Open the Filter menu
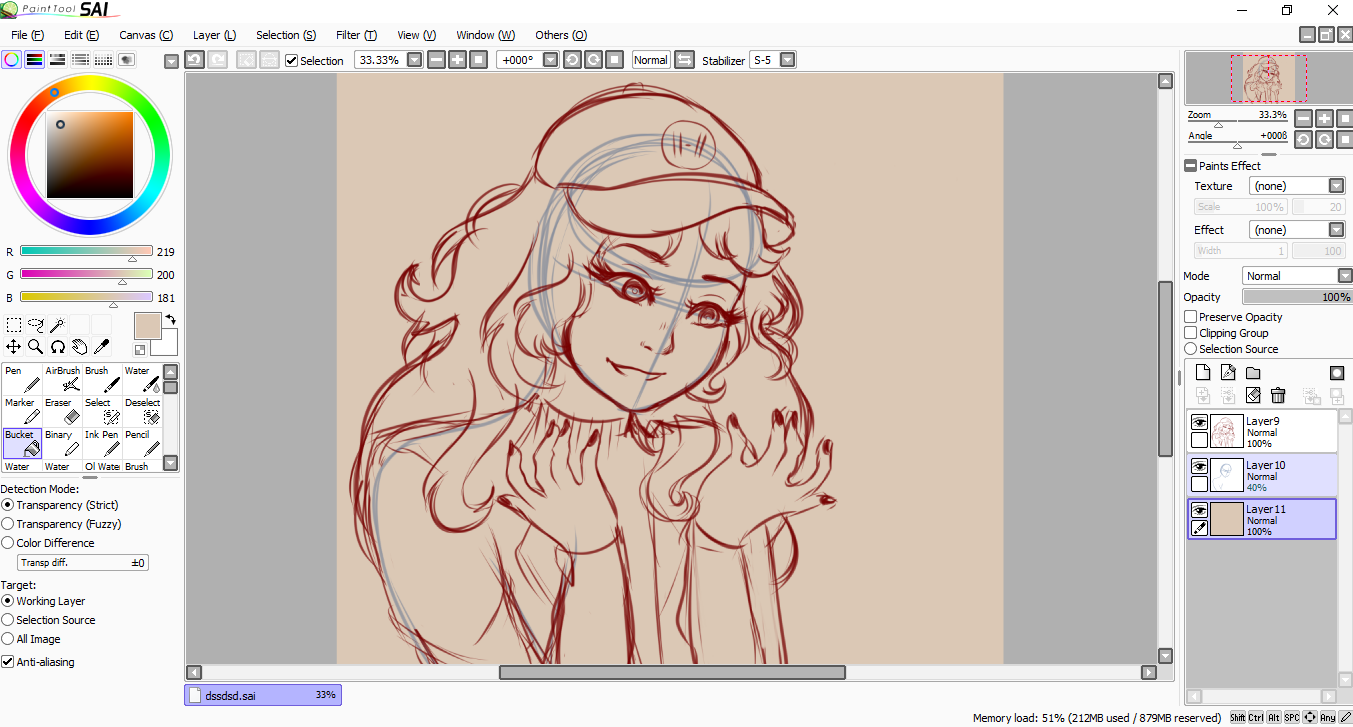This screenshot has width=1353, height=727. 356,35
